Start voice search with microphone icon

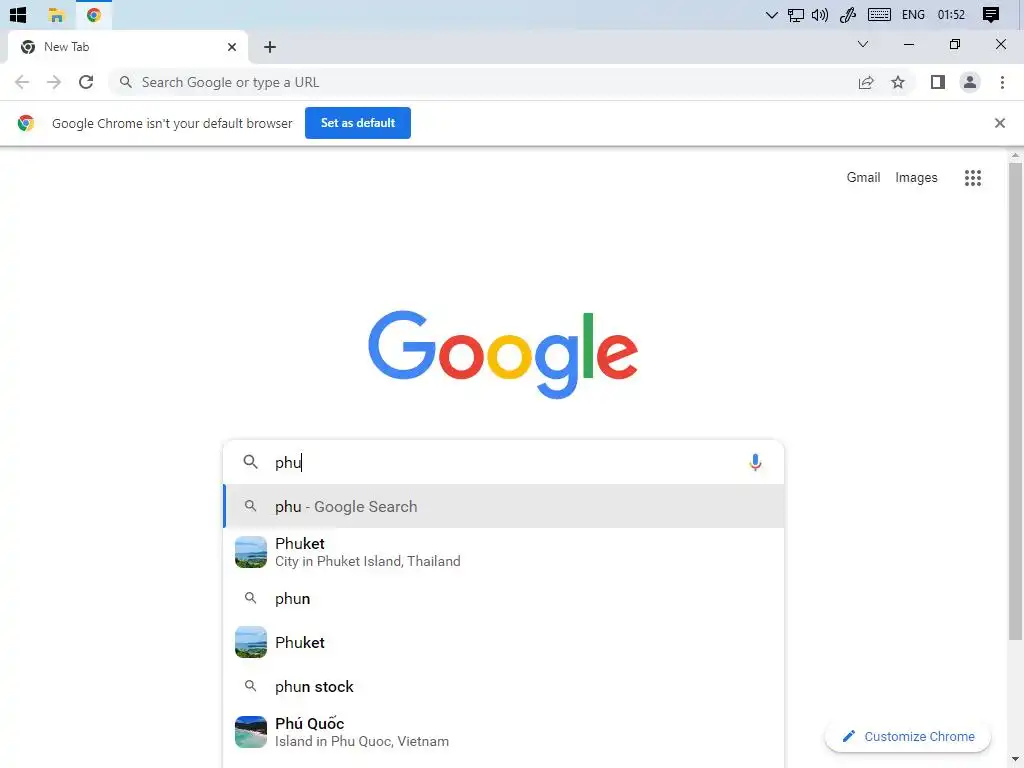755,462
